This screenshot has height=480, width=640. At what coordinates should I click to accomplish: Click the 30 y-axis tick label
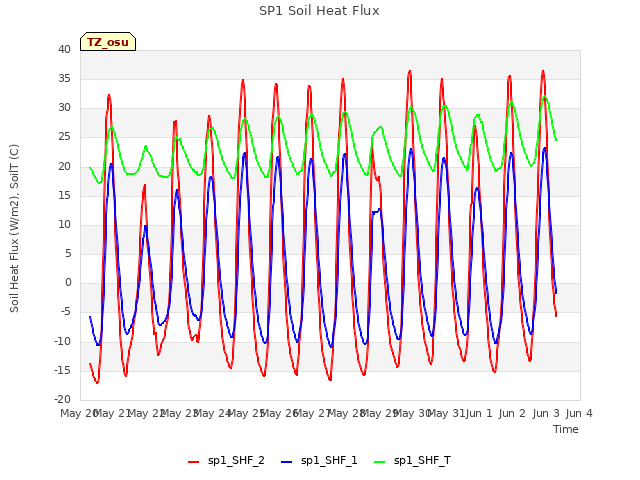tap(64, 108)
